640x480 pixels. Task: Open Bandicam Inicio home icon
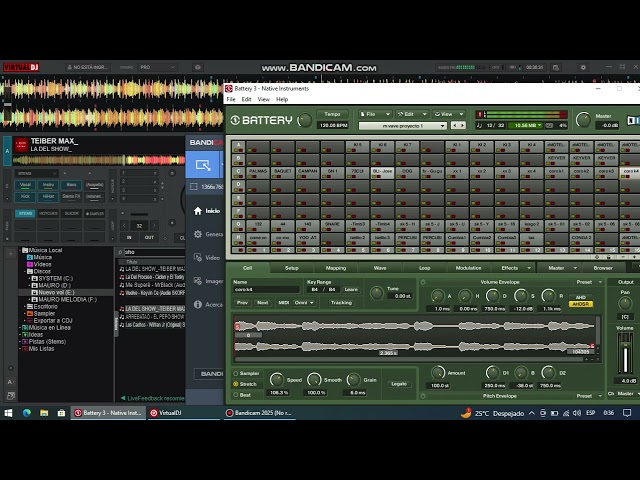pos(198,211)
